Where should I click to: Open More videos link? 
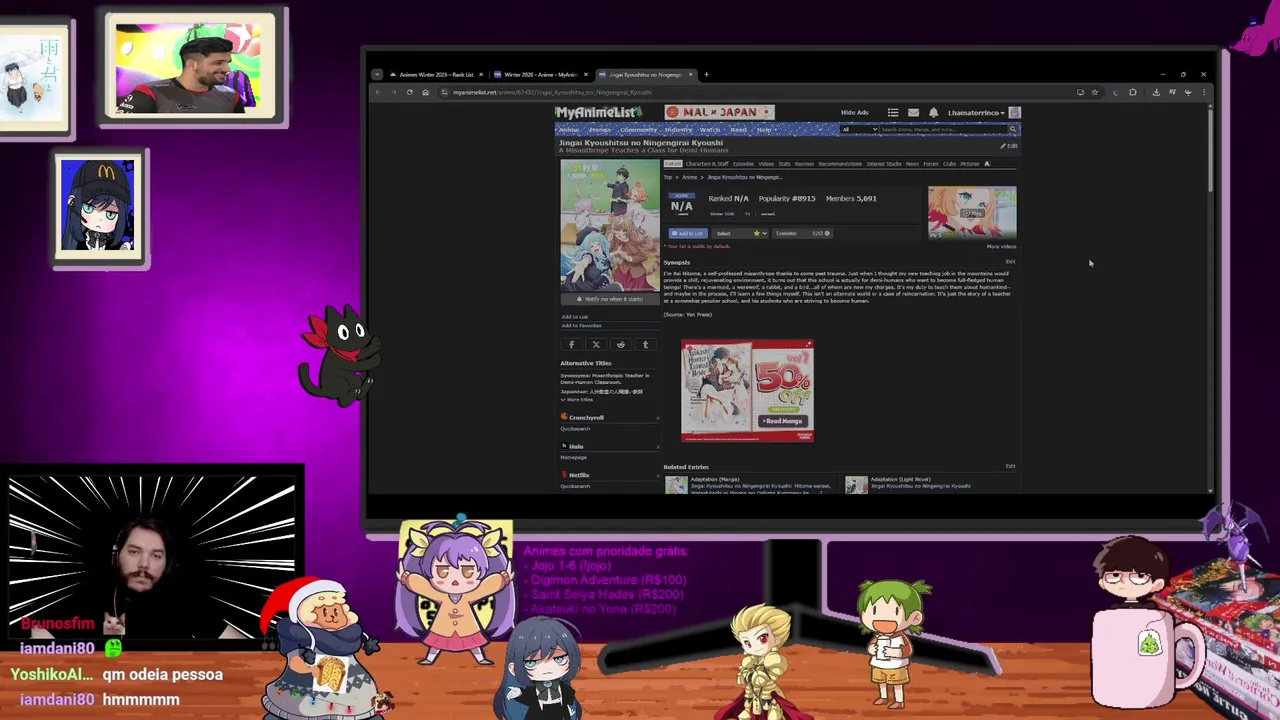click(1001, 246)
